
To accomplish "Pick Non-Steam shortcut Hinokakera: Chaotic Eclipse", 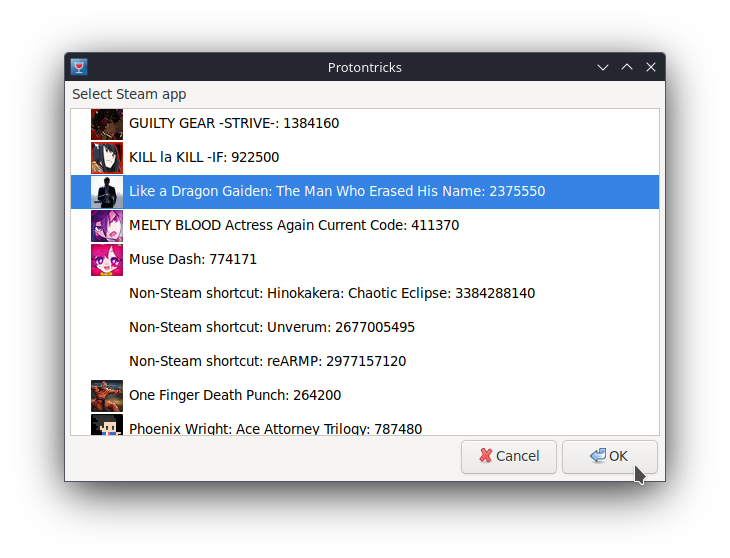I will coord(365,294).
